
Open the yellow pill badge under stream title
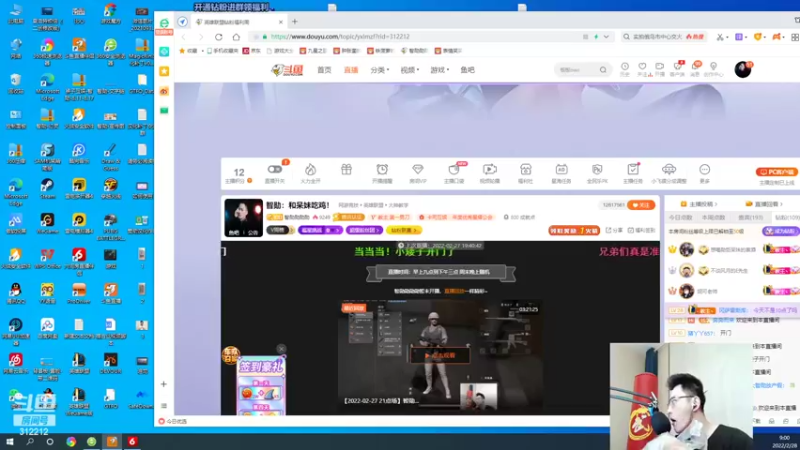tap(404, 230)
